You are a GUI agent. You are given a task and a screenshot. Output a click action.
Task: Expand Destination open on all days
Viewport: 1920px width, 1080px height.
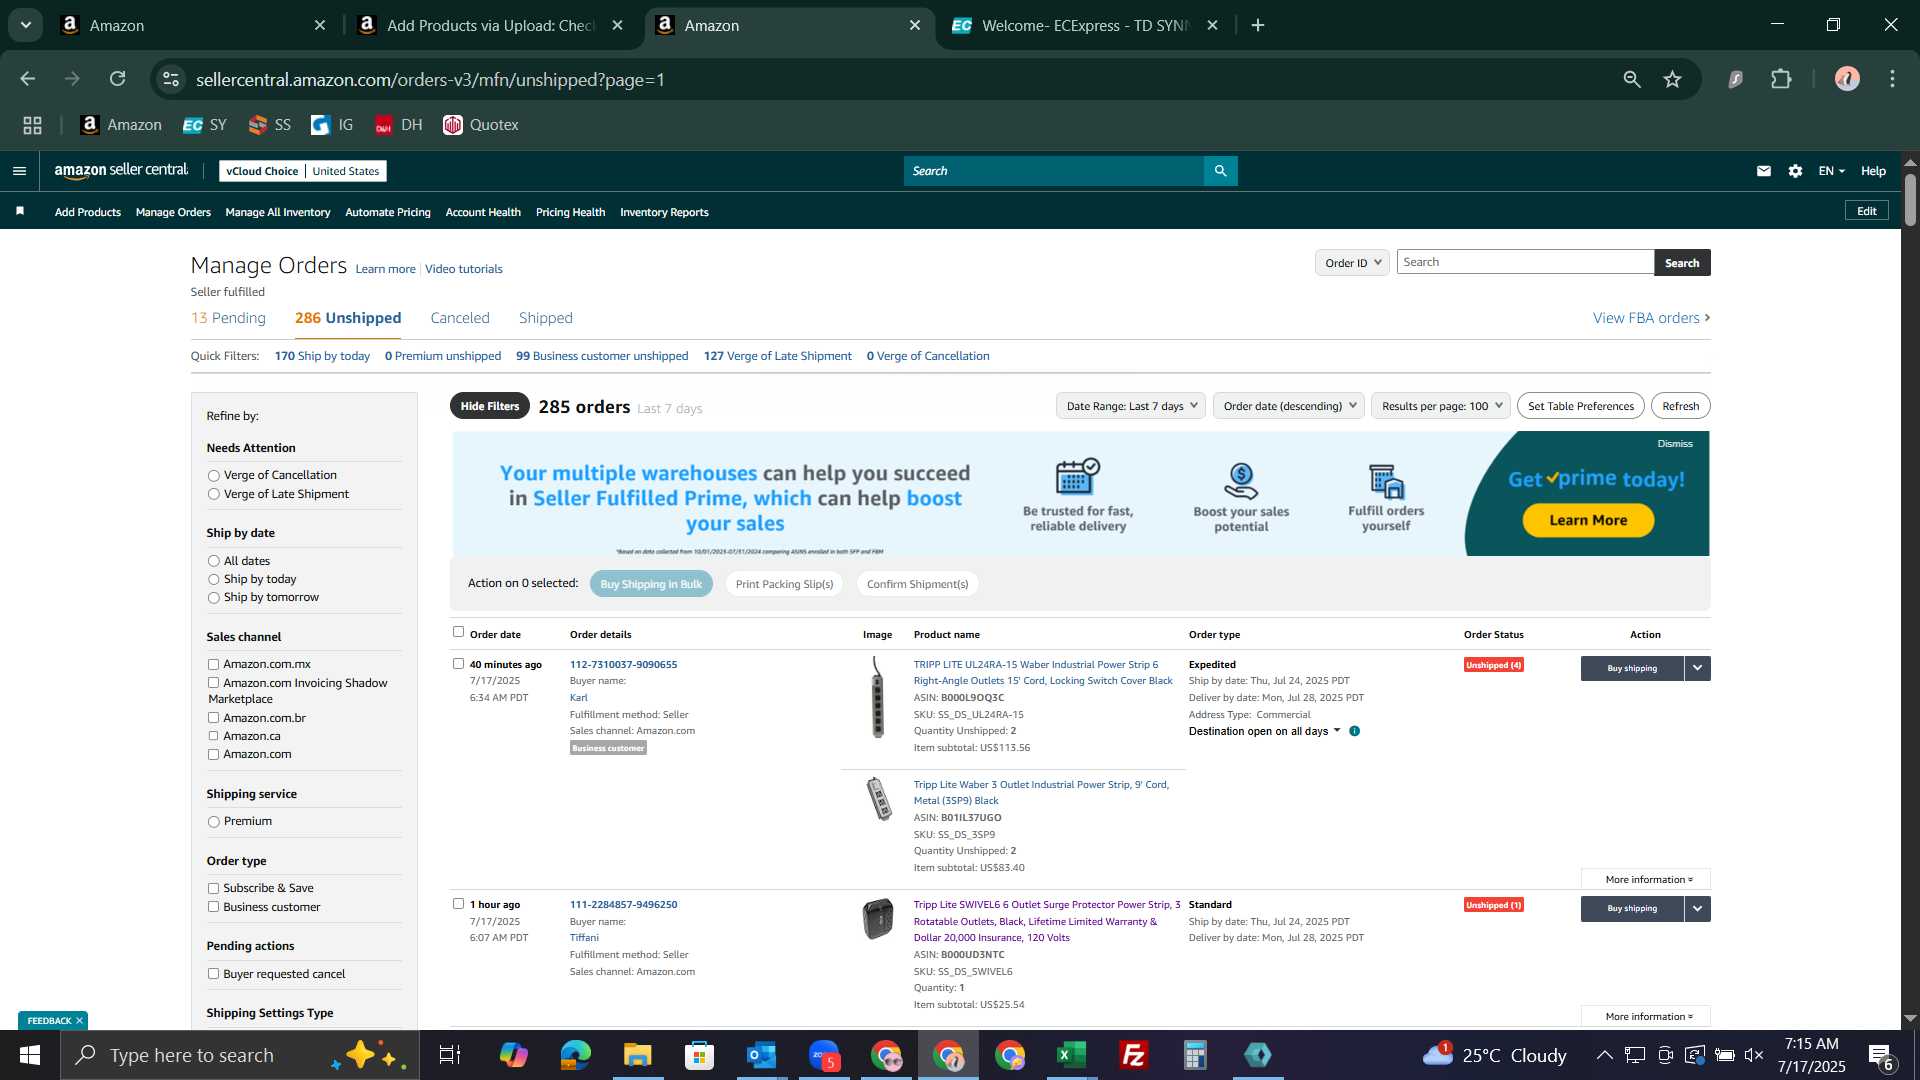[x=1264, y=731]
